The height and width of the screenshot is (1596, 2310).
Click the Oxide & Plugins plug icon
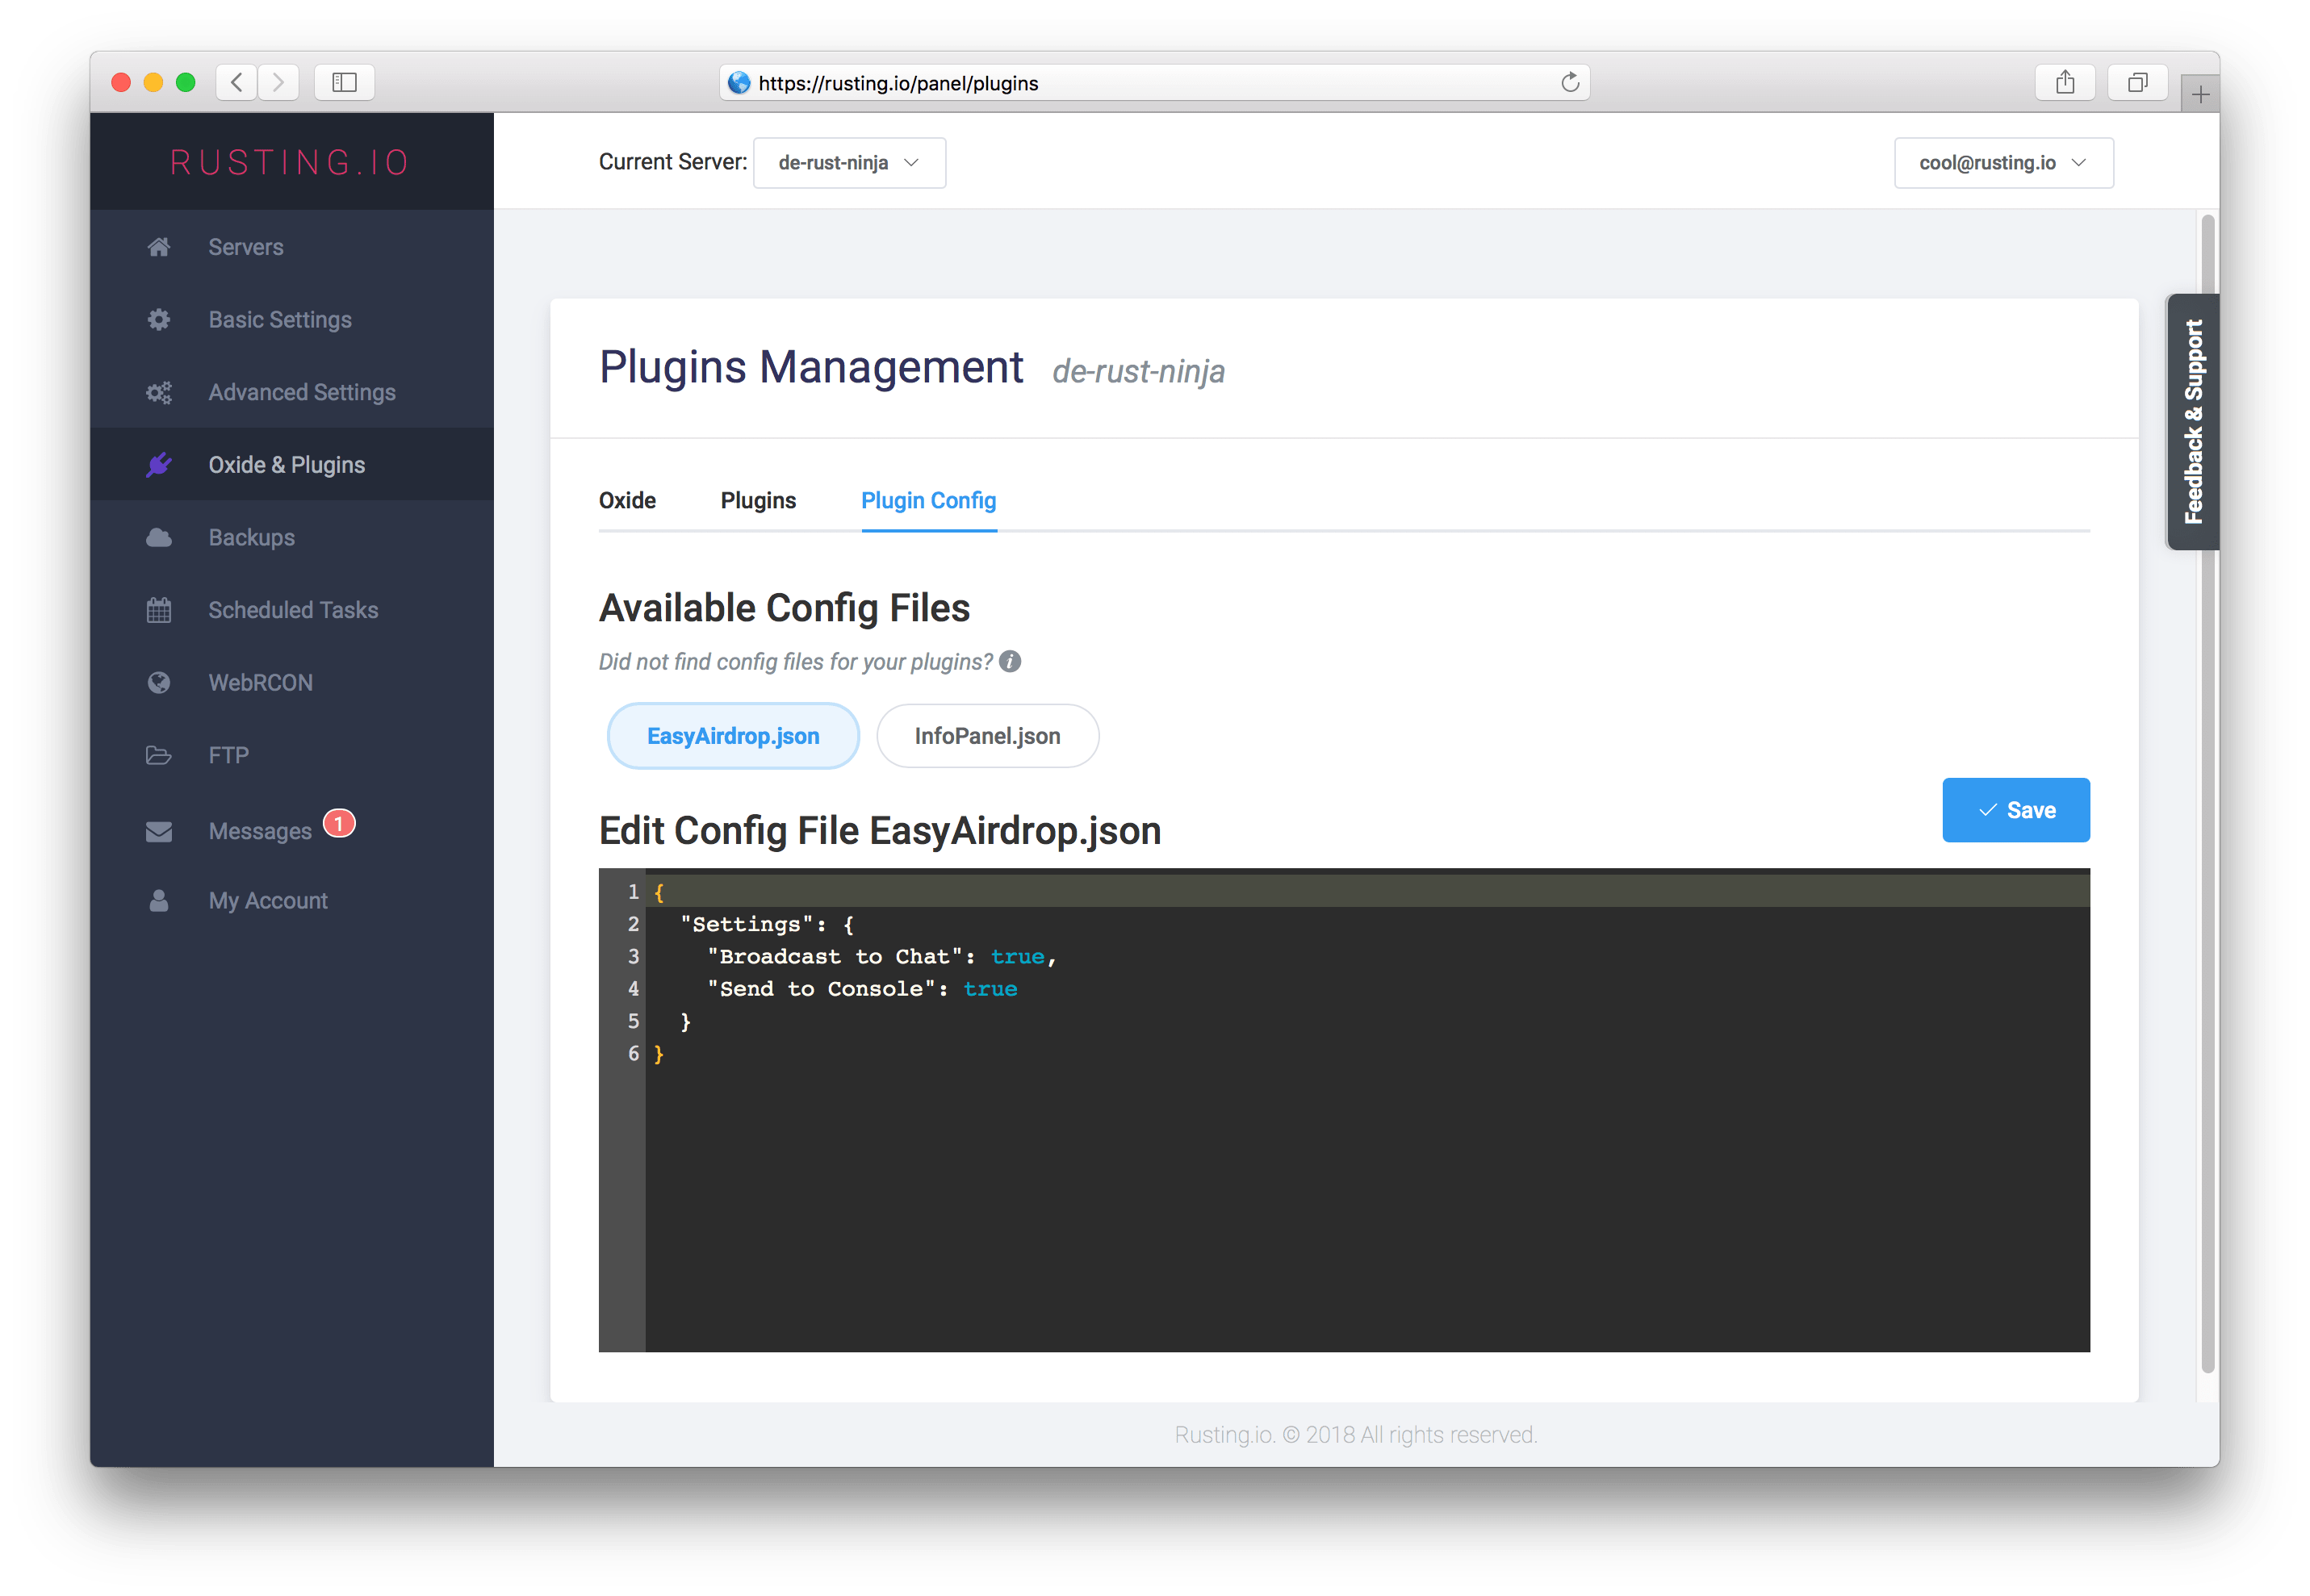tap(158, 465)
